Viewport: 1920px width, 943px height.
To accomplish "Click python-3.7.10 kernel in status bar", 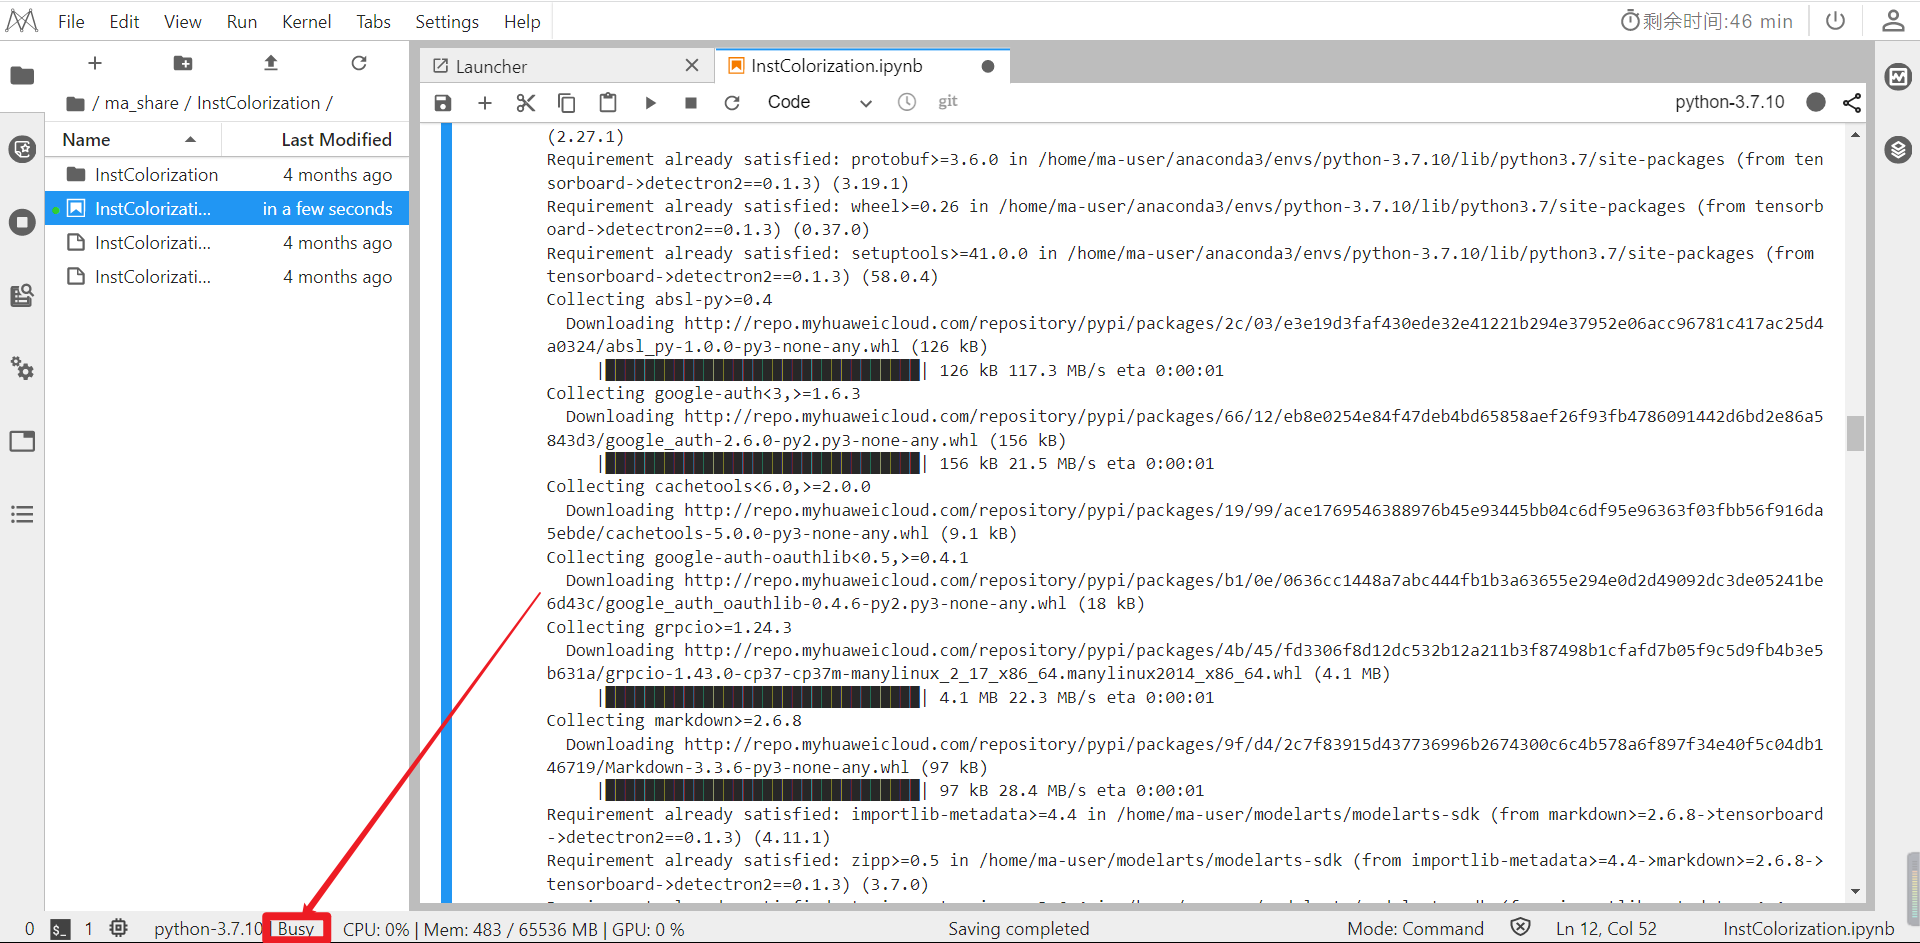I will point(208,929).
